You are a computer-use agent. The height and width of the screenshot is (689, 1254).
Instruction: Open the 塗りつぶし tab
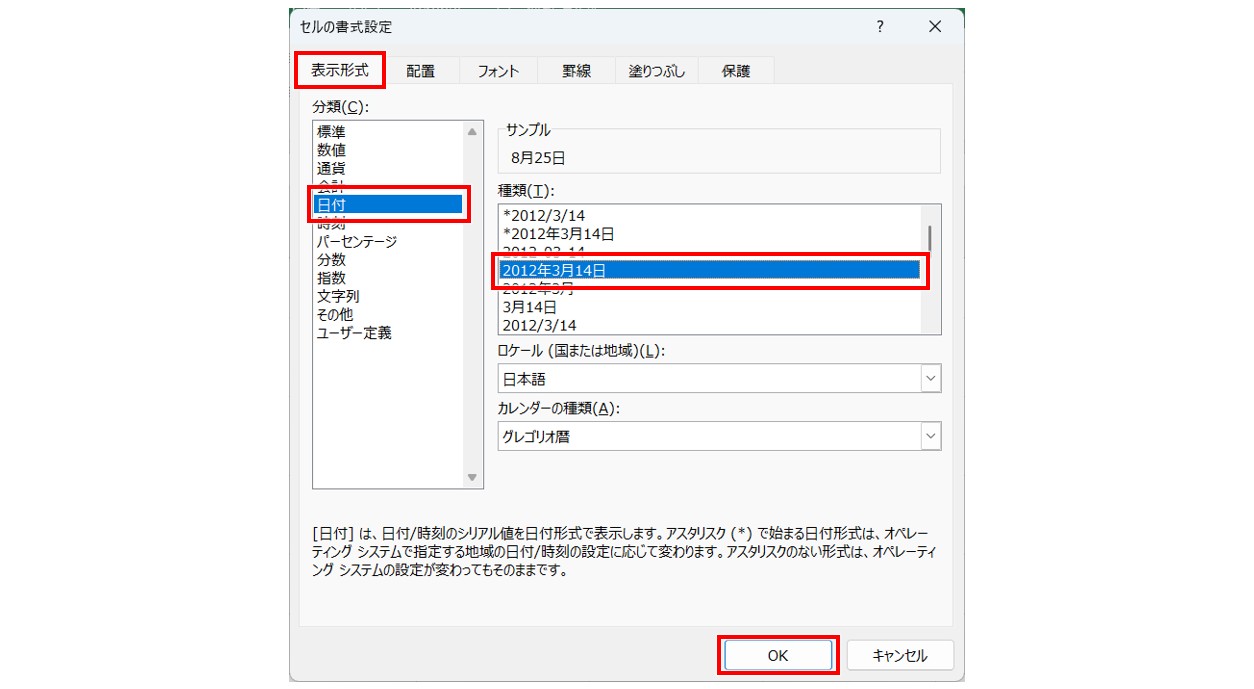pos(656,71)
